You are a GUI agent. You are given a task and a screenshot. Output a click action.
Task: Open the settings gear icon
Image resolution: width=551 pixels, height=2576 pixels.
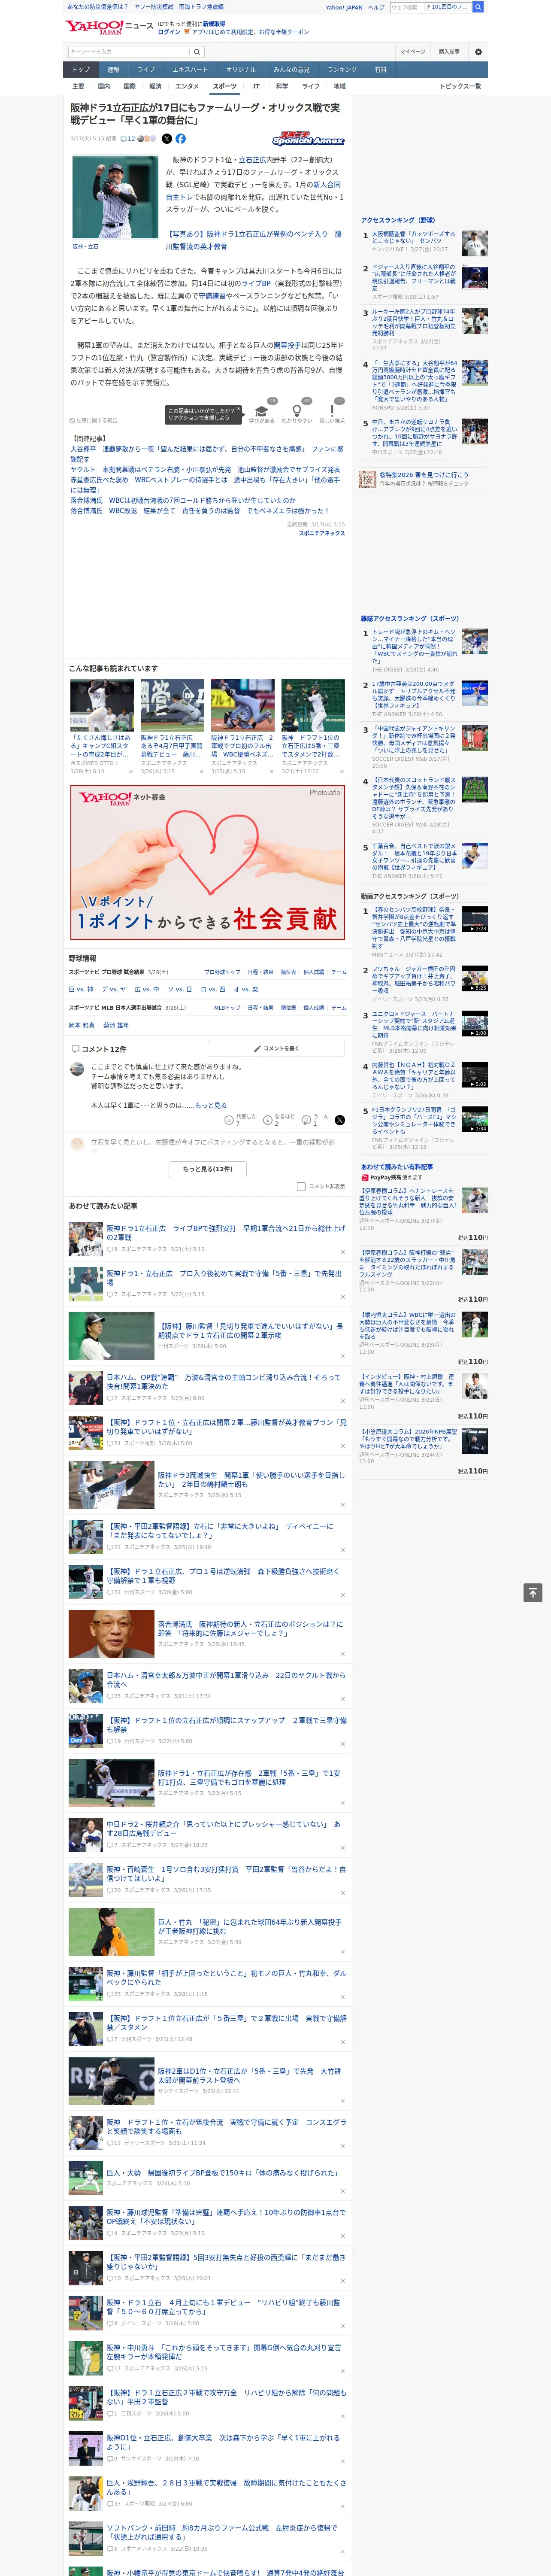click(478, 52)
